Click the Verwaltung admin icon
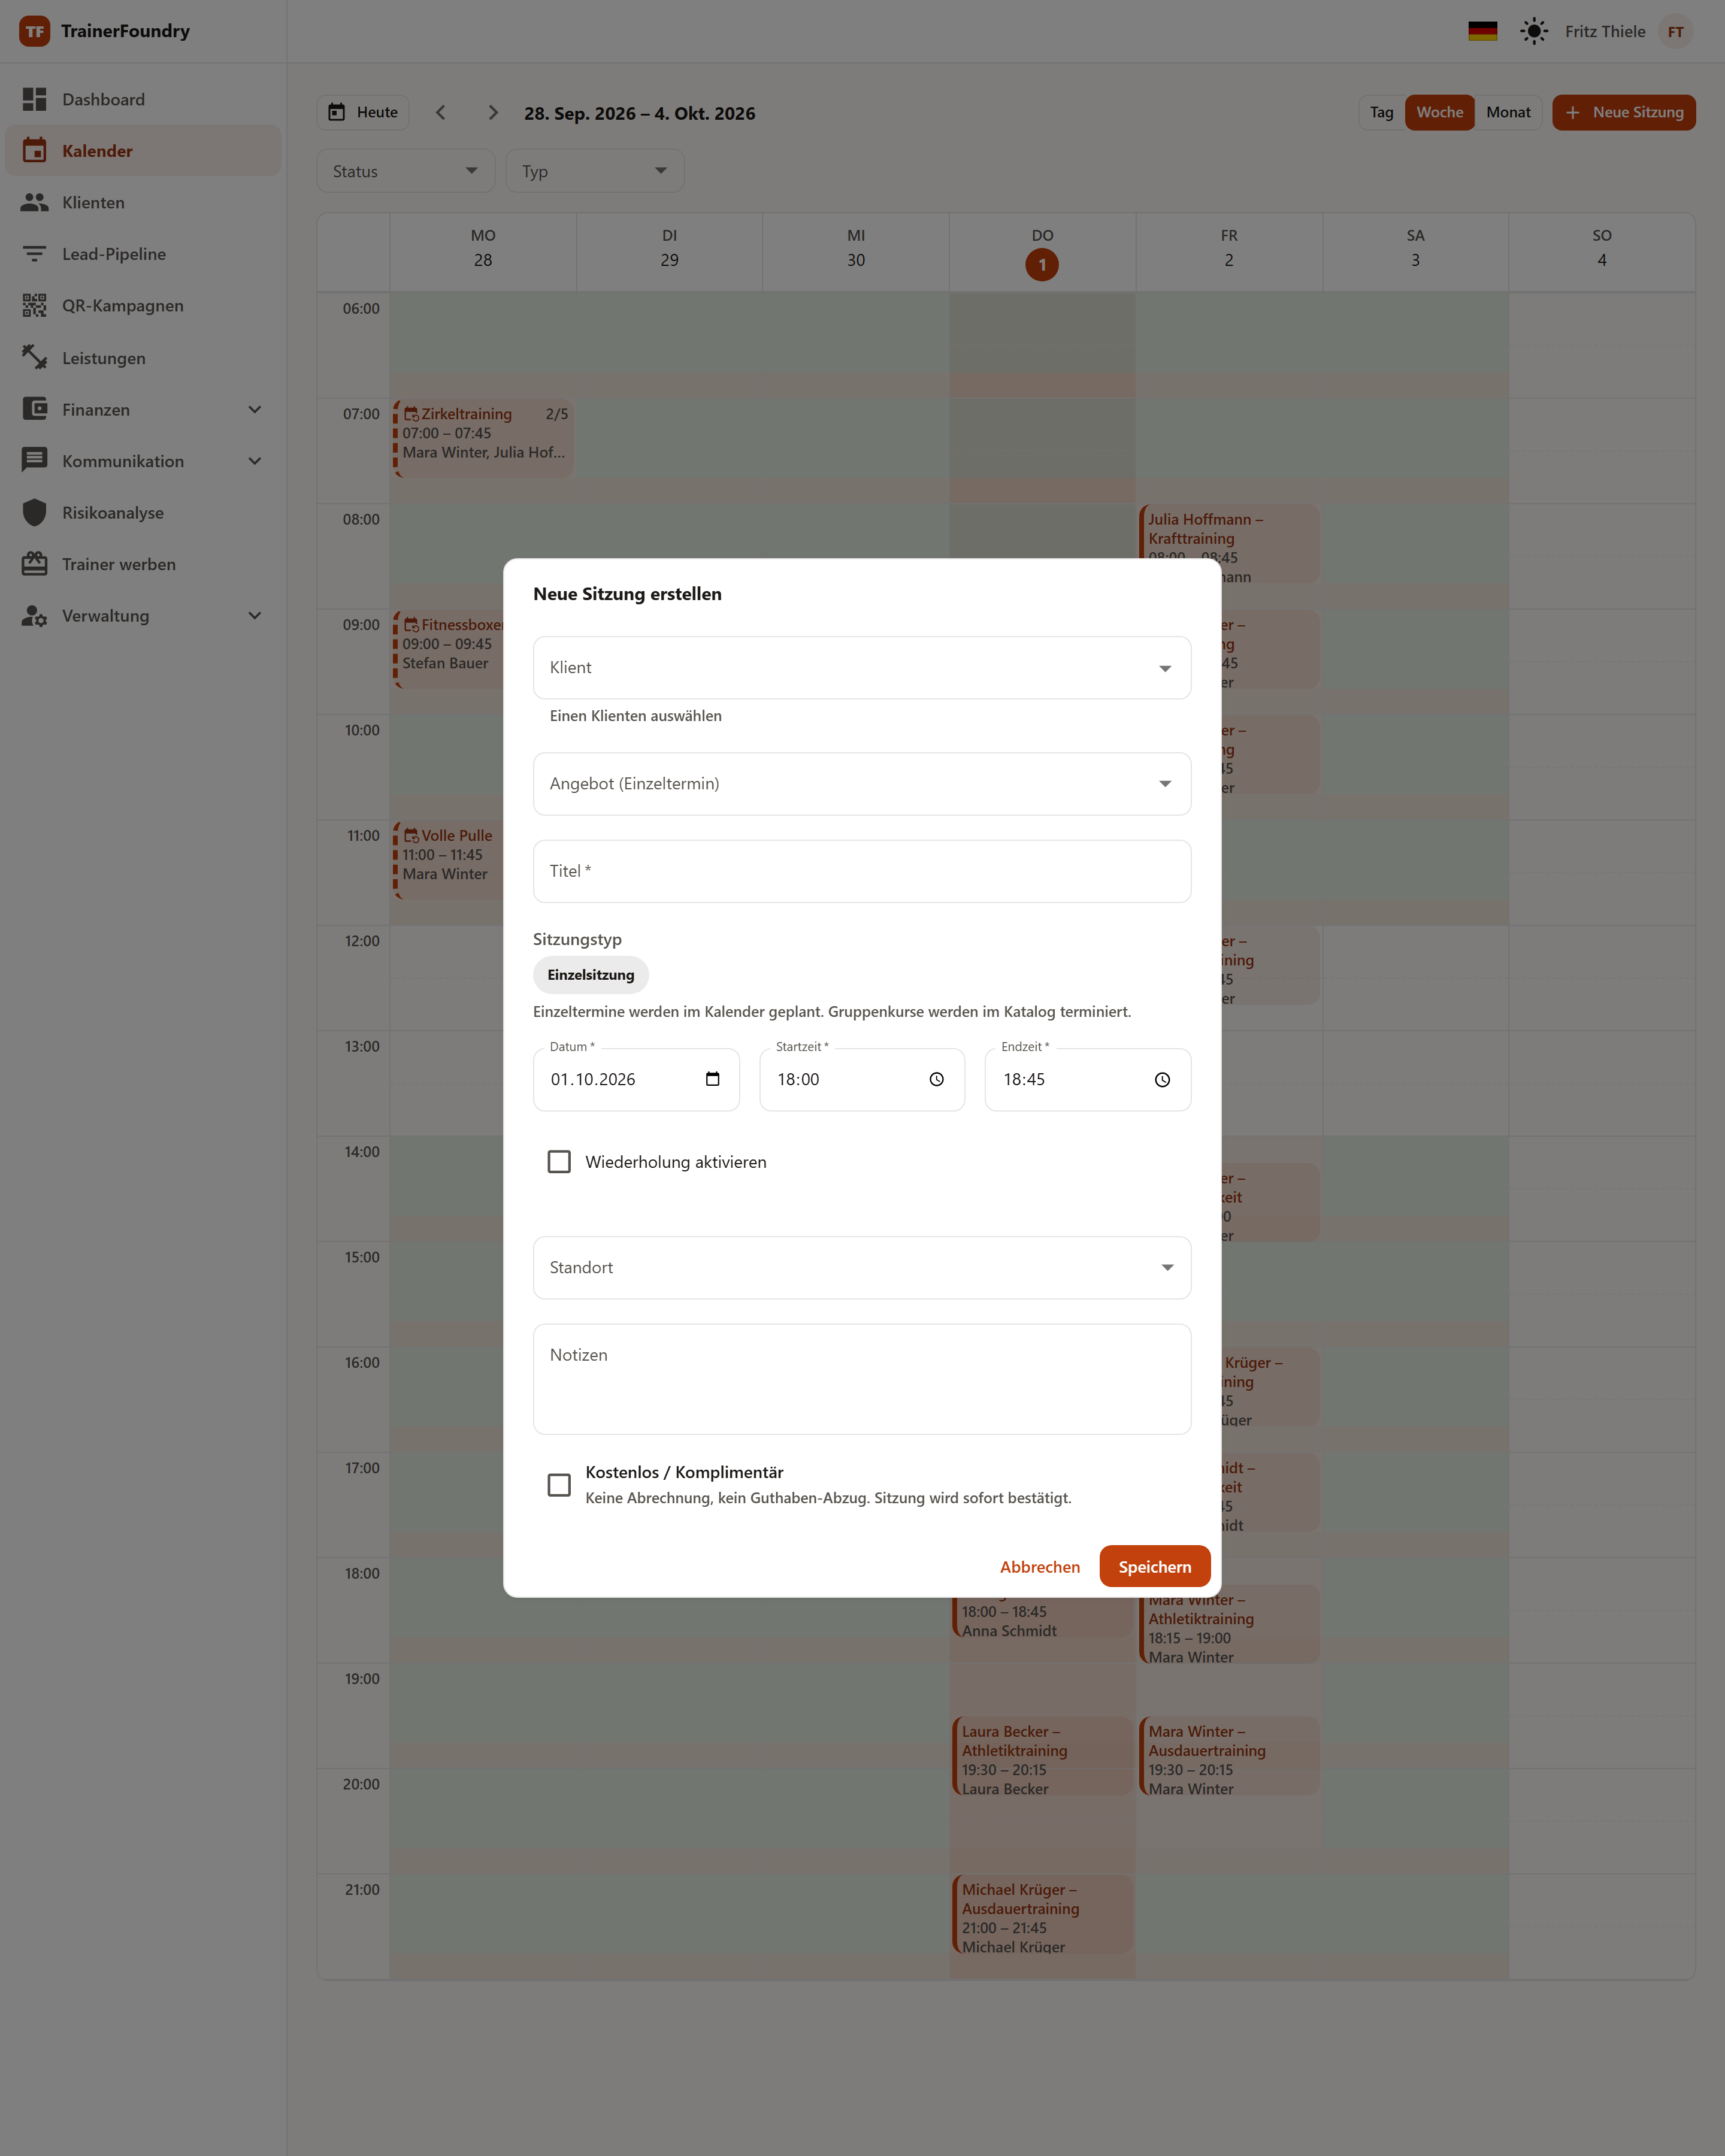1725x2156 pixels. tap(35, 615)
